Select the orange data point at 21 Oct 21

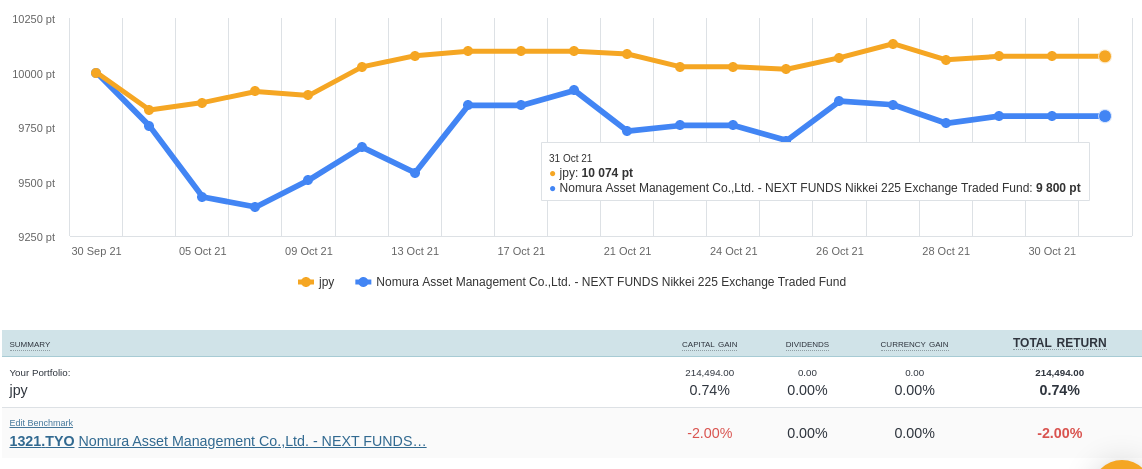coord(627,54)
